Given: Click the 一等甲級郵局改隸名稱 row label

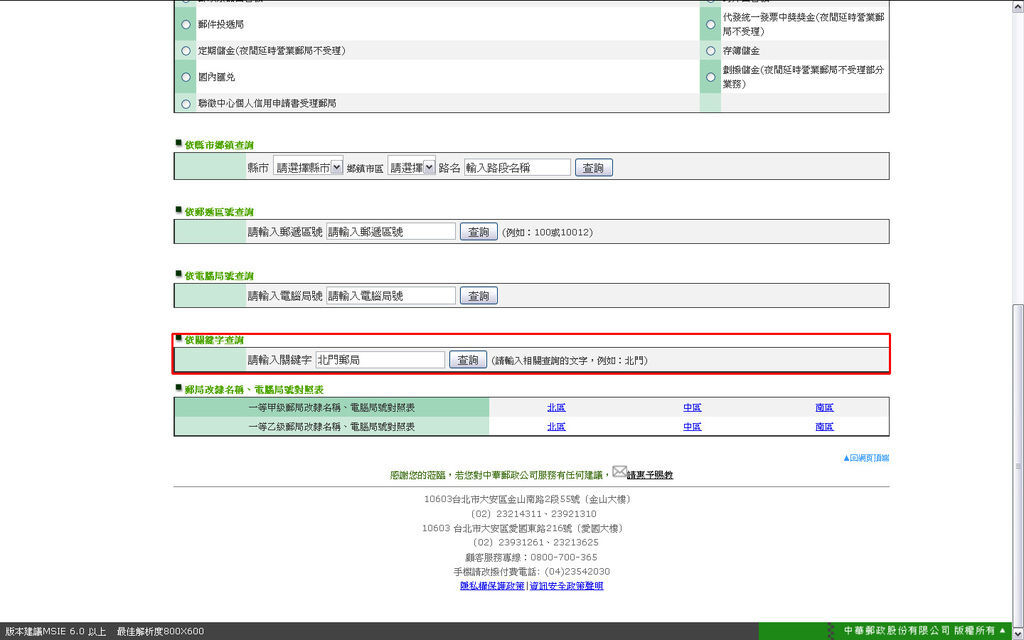Looking at the screenshot, I should click(332, 408).
